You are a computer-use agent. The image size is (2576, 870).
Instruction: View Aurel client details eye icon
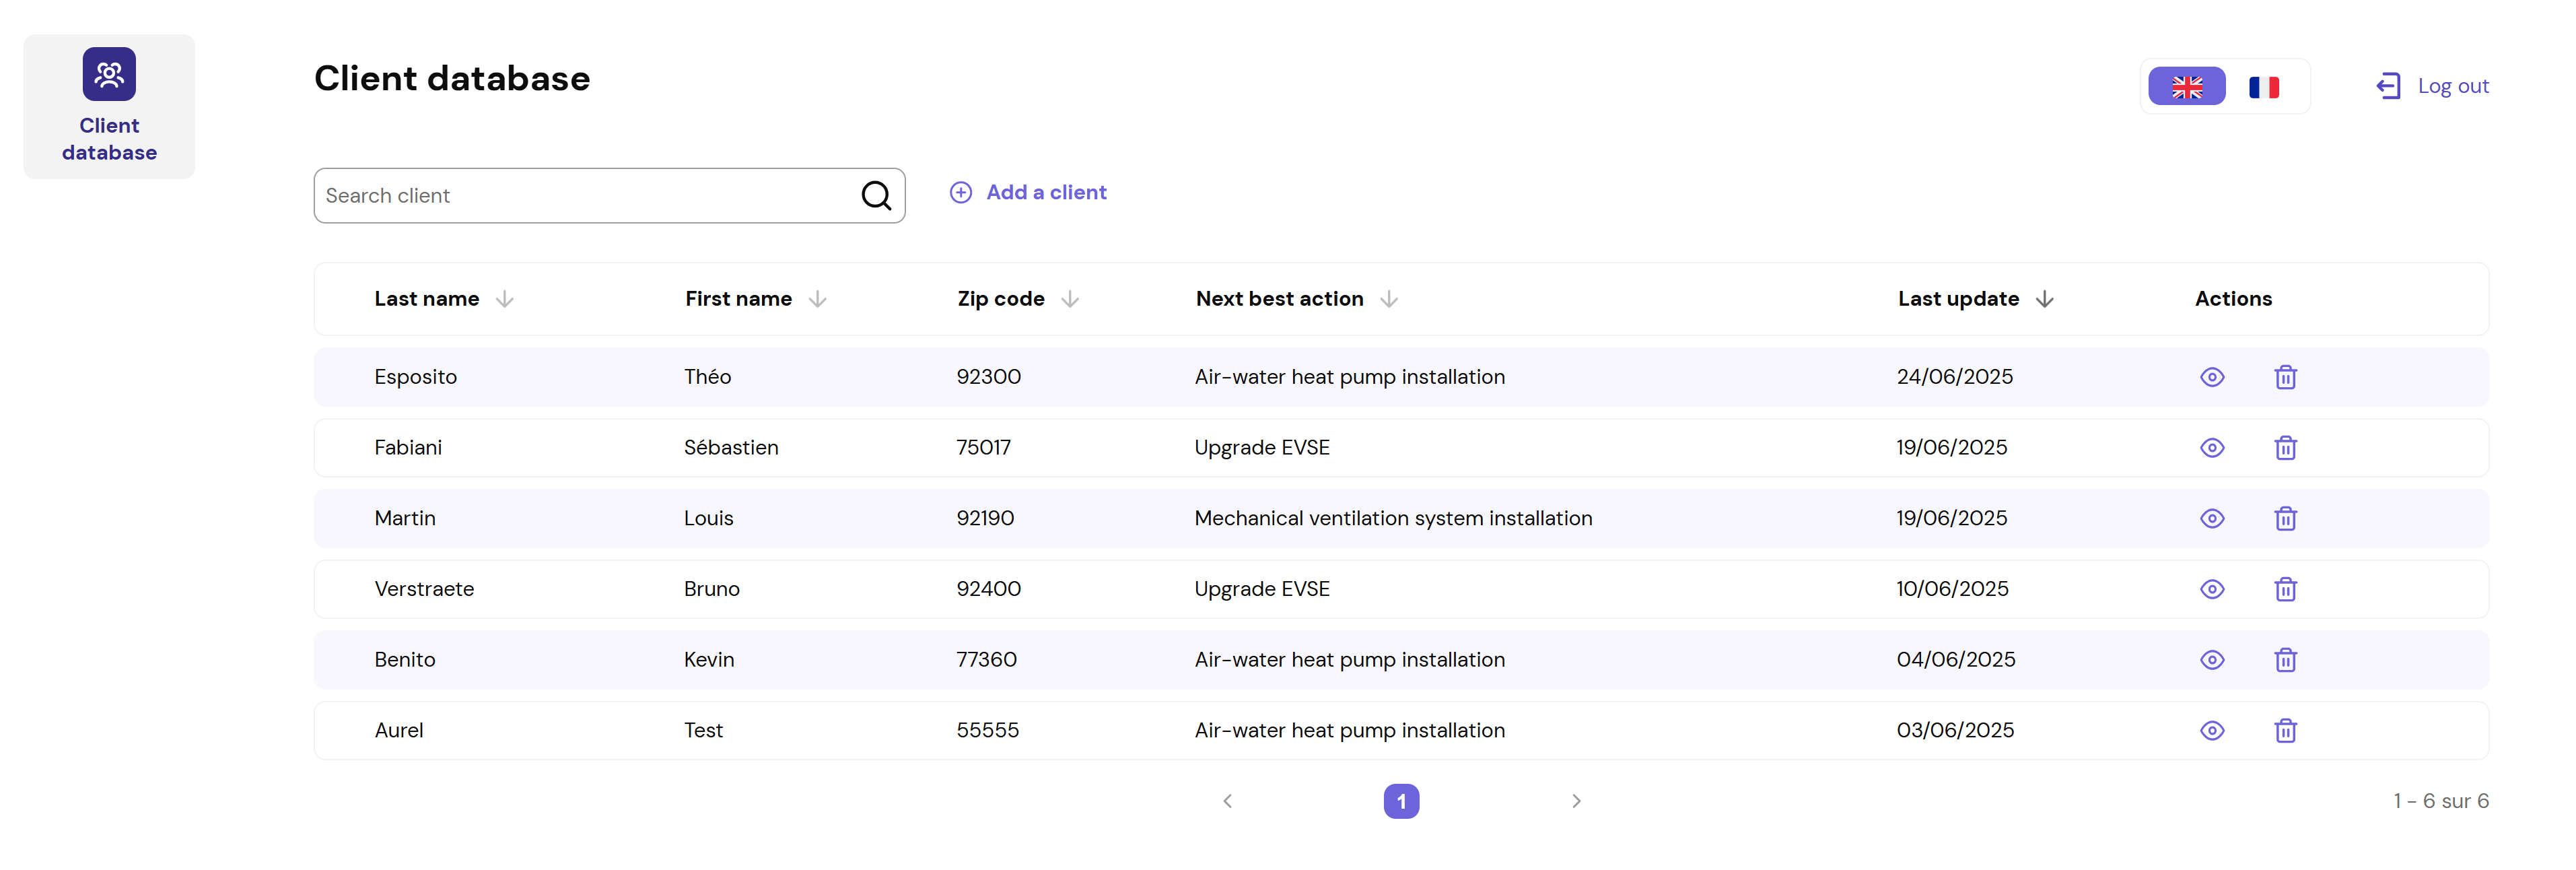(x=2212, y=731)
